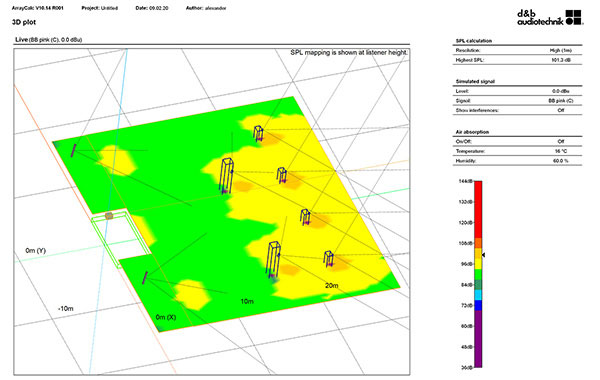This screenshot has width=600, height=380.
Task: Pick the purple segment of the SPL scale
Action: (x=478, y=339)
